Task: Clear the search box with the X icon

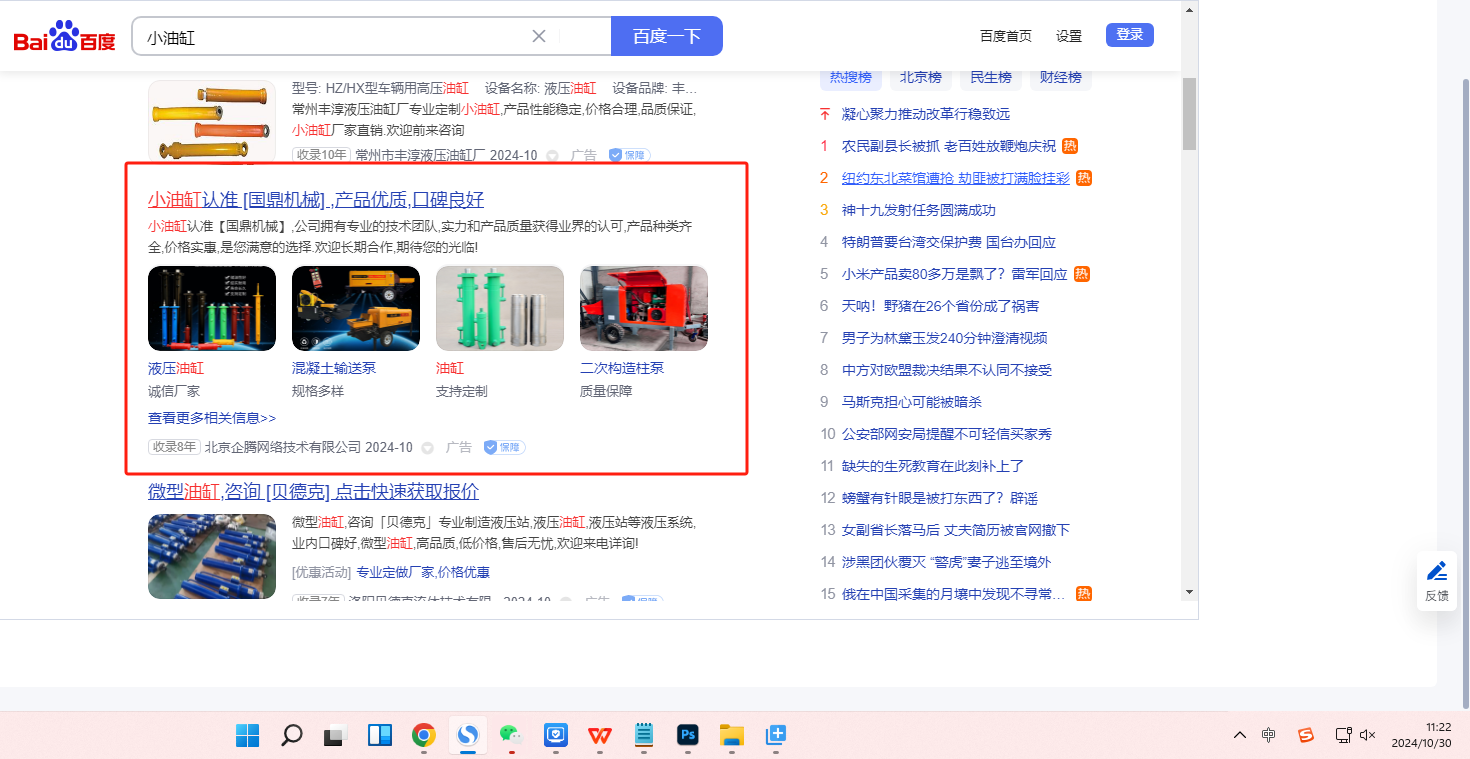Action: [x=539, y=37]
